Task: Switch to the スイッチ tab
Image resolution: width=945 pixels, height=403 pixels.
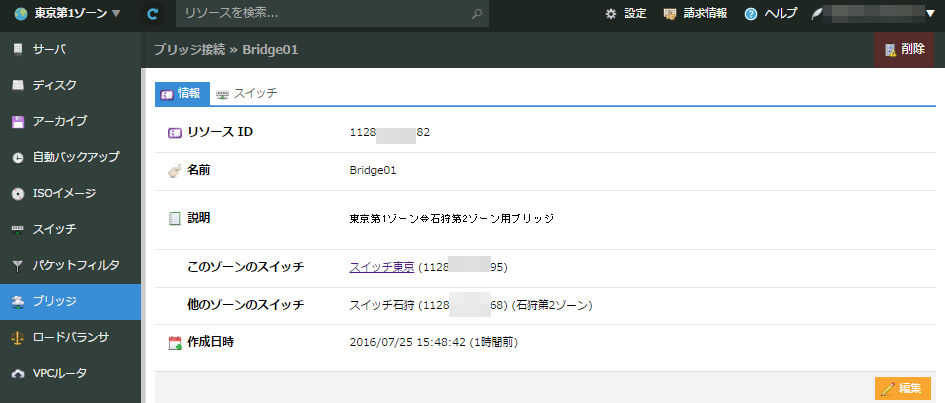Action: 247,93
